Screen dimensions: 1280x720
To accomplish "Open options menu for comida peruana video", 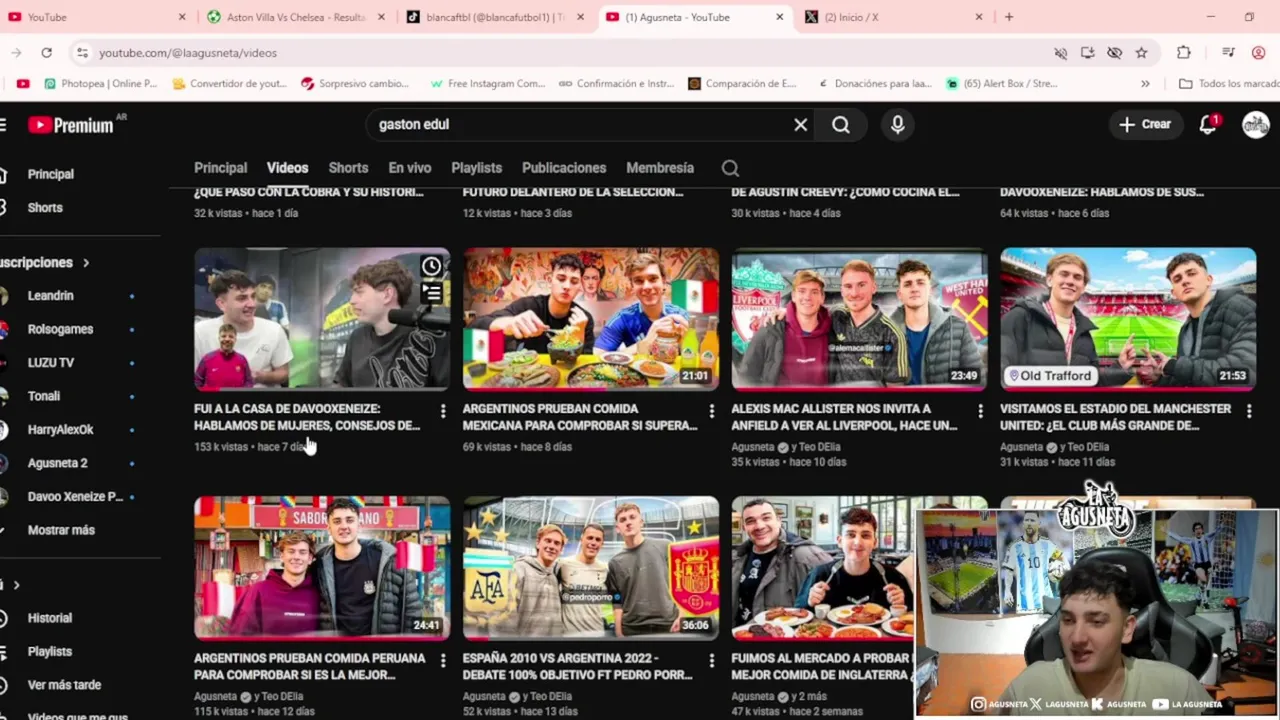I will tap(443, 660).
